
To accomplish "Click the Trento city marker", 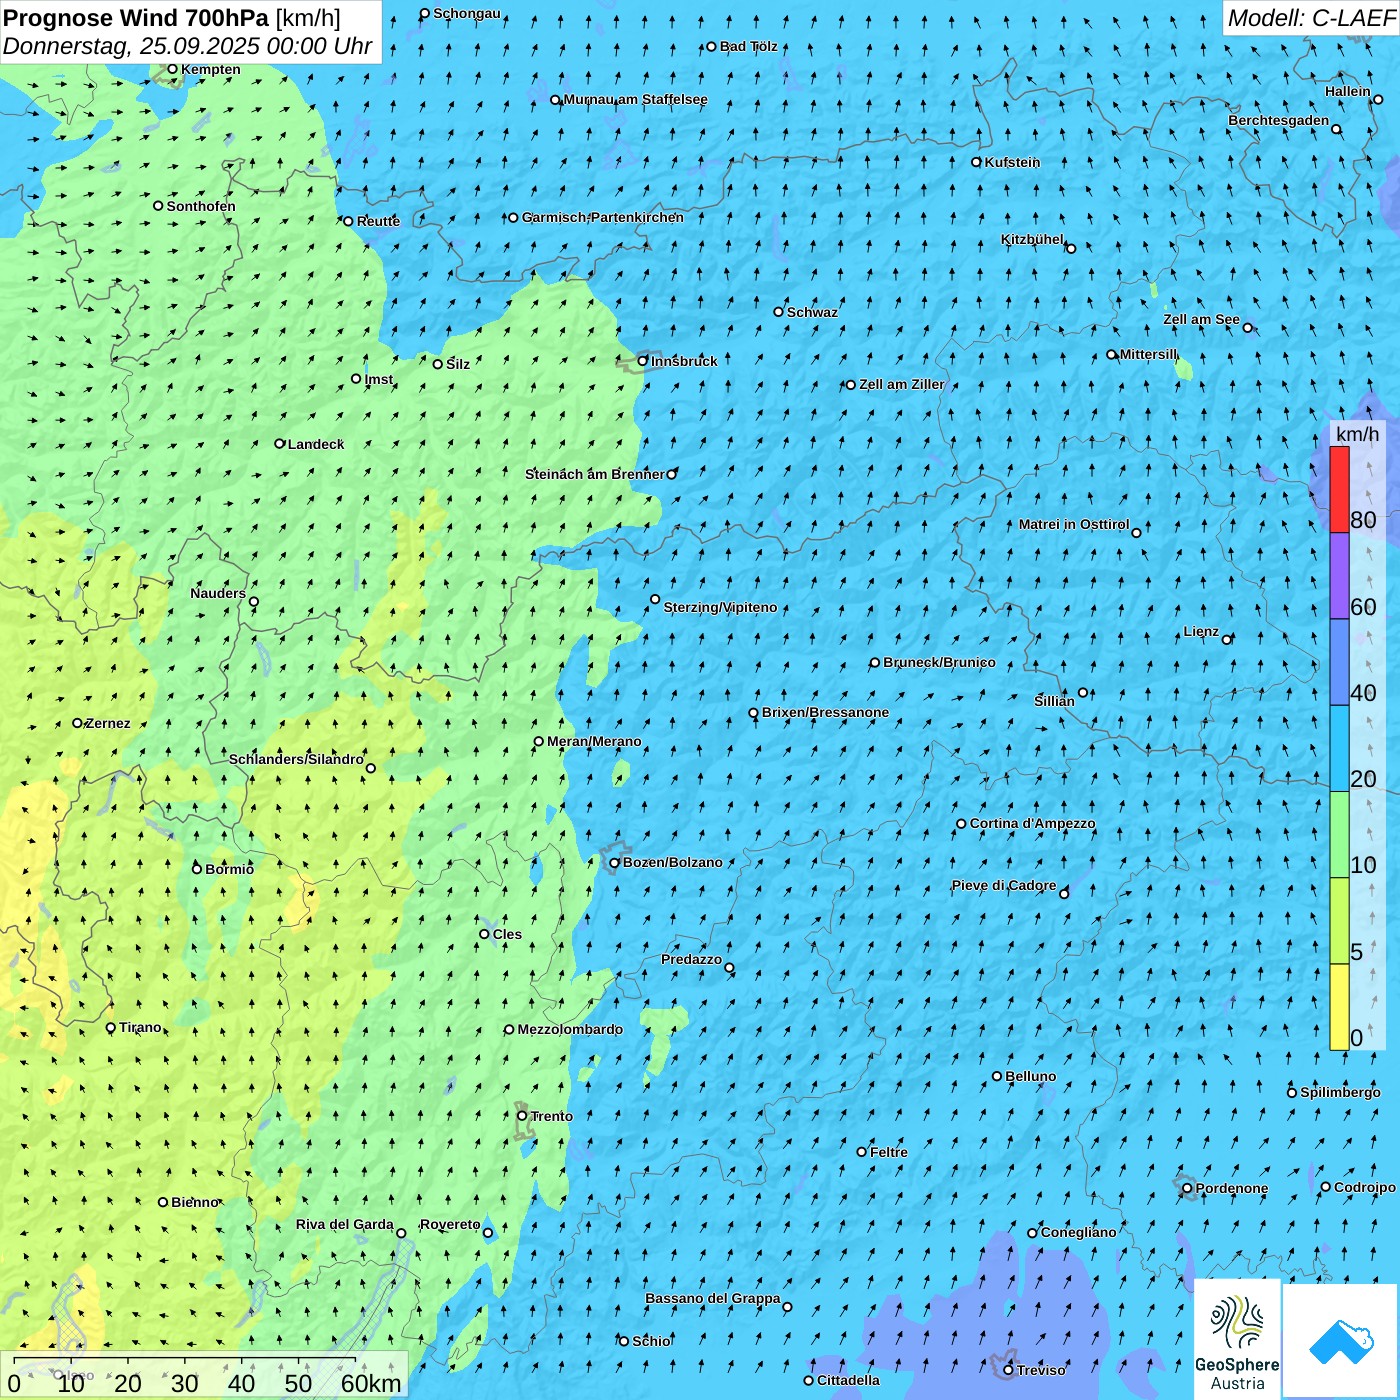I will coord(522,1116).
